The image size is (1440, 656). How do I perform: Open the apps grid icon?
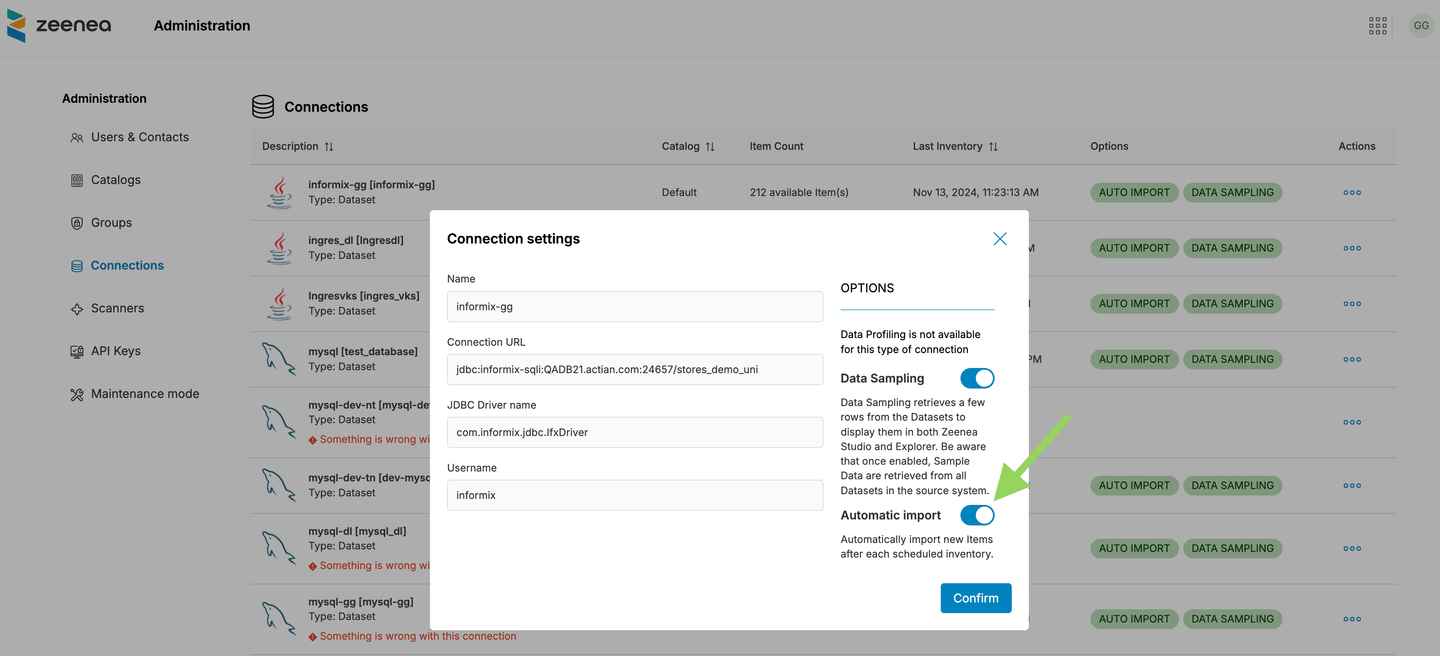tap(1378, 26)
